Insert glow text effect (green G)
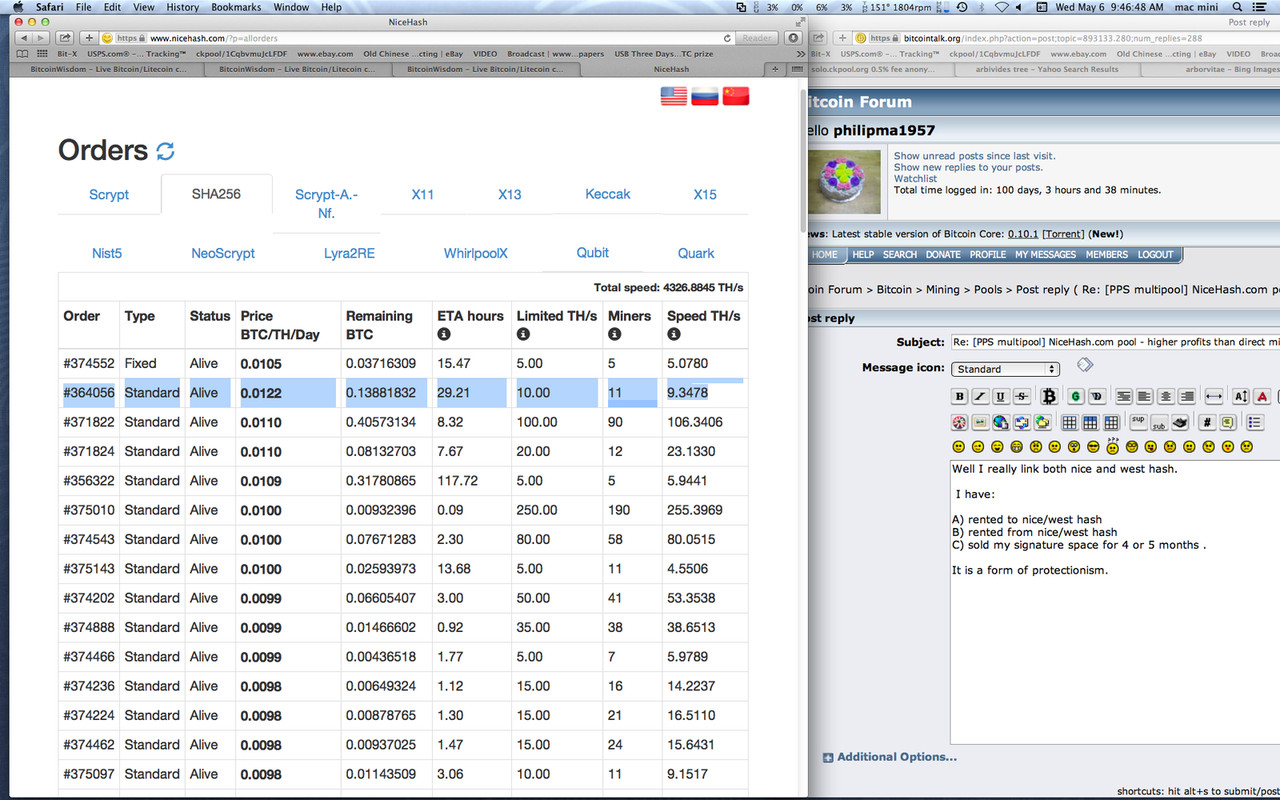The width and height of the screenshot is (1280, 800). [1076, 397]
